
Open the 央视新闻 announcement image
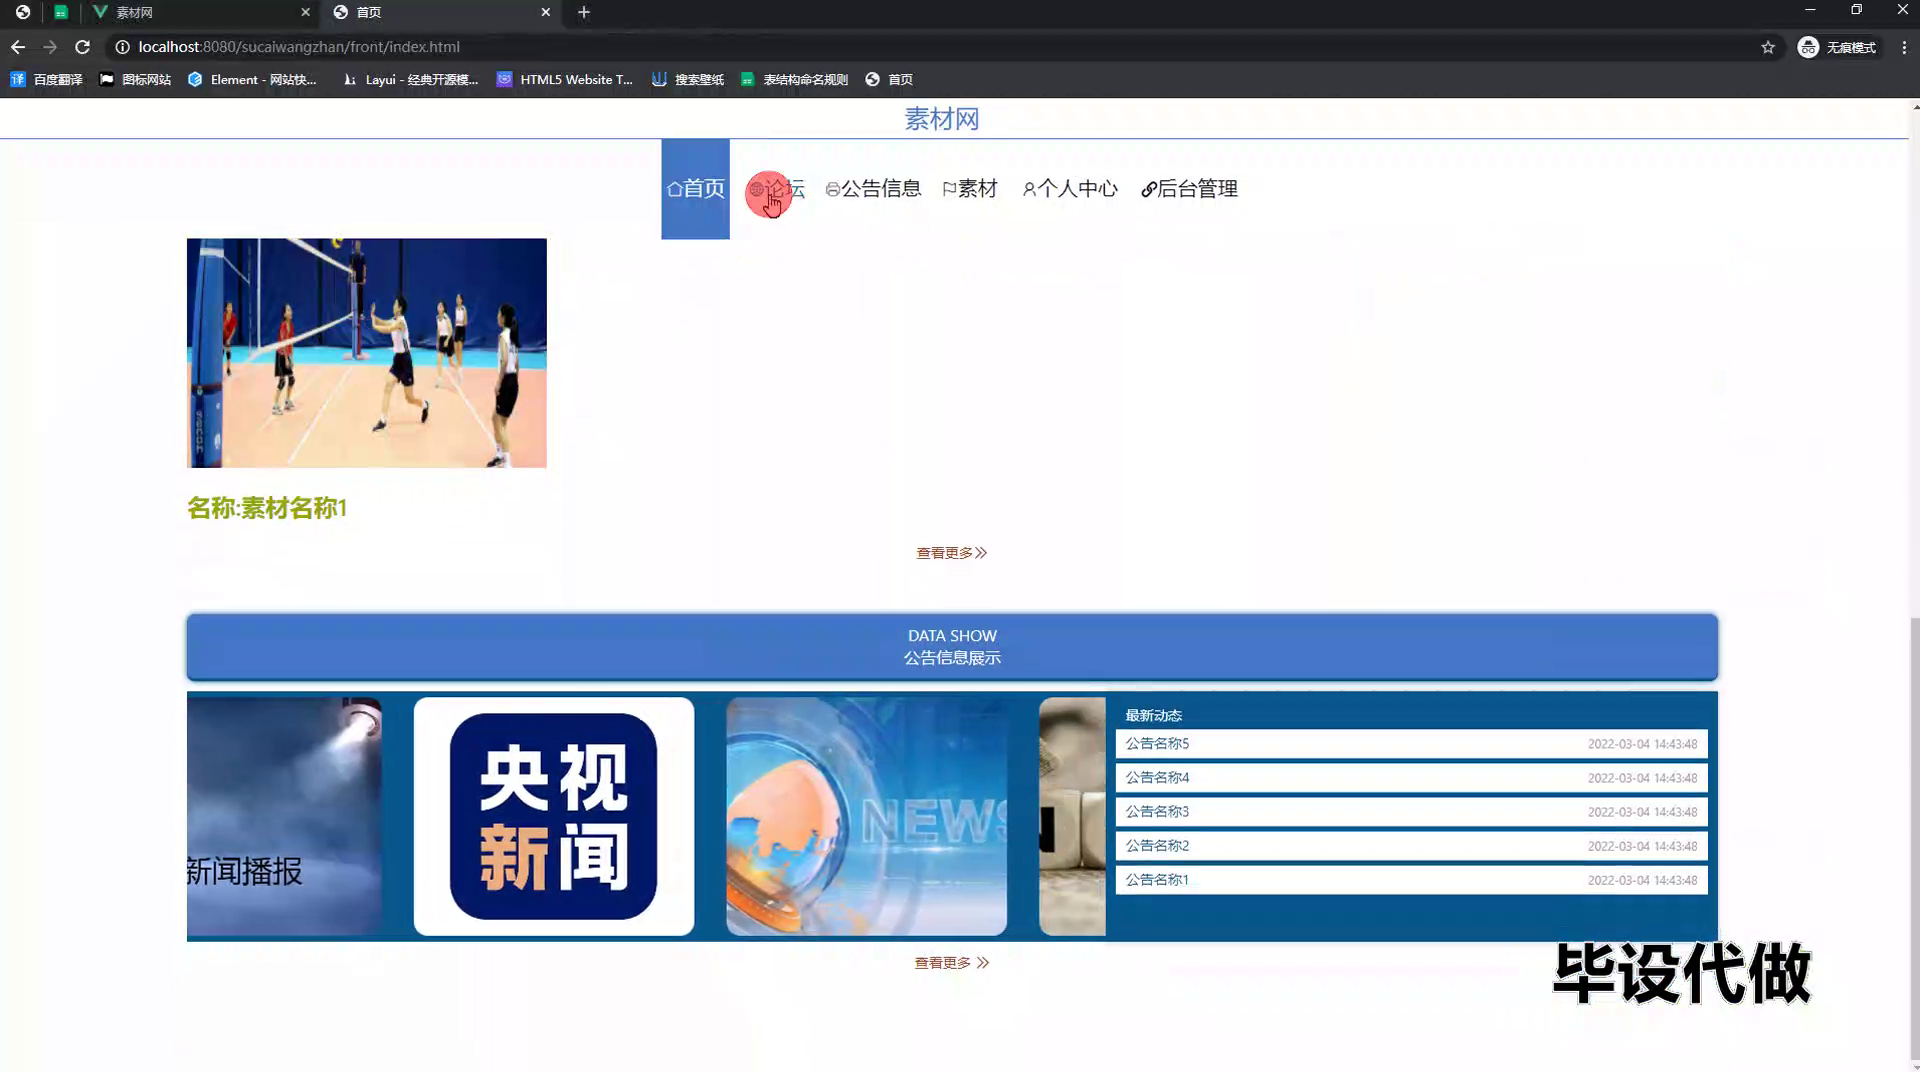554,816
